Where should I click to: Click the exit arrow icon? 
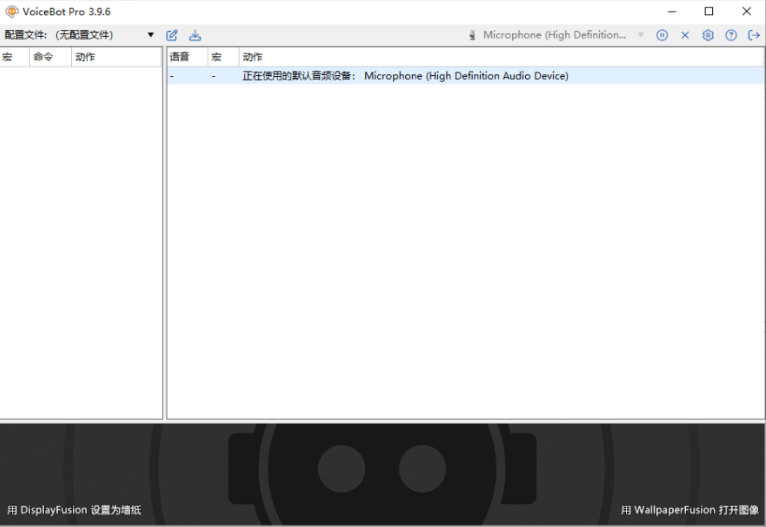pyautogui.click(x=754, y=35)
